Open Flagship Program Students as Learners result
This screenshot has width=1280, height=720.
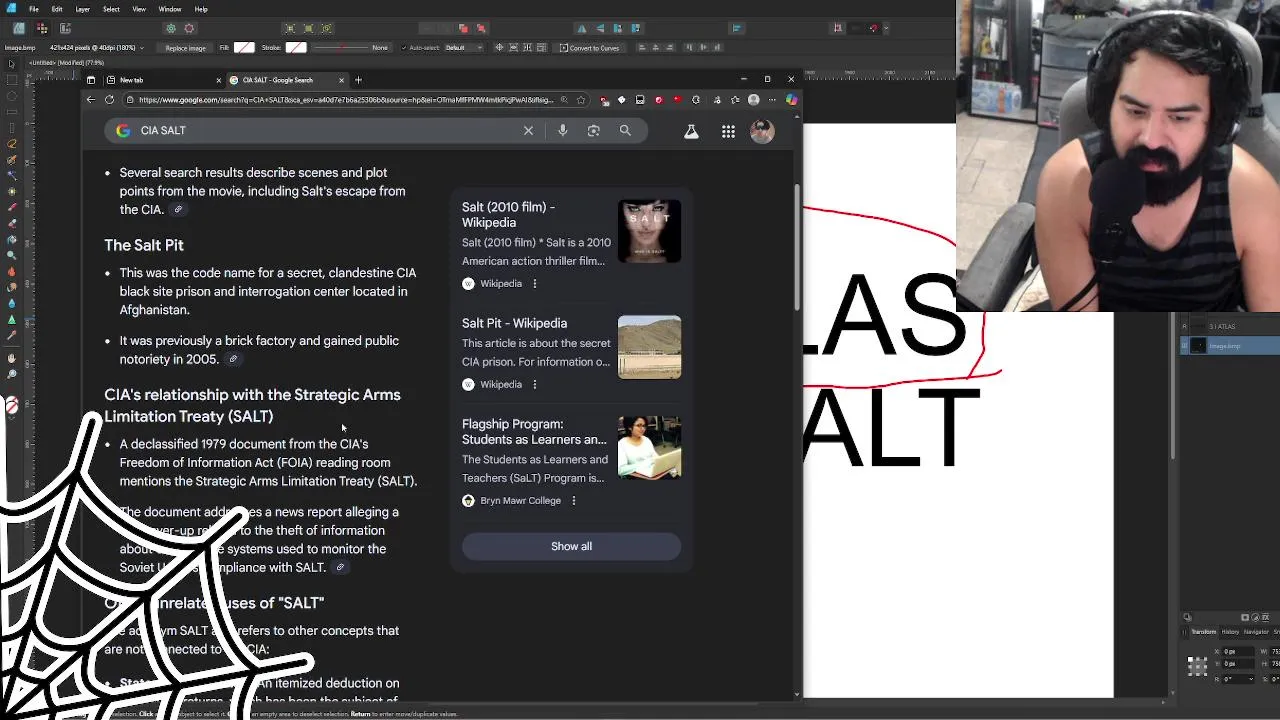pos(534,432)
